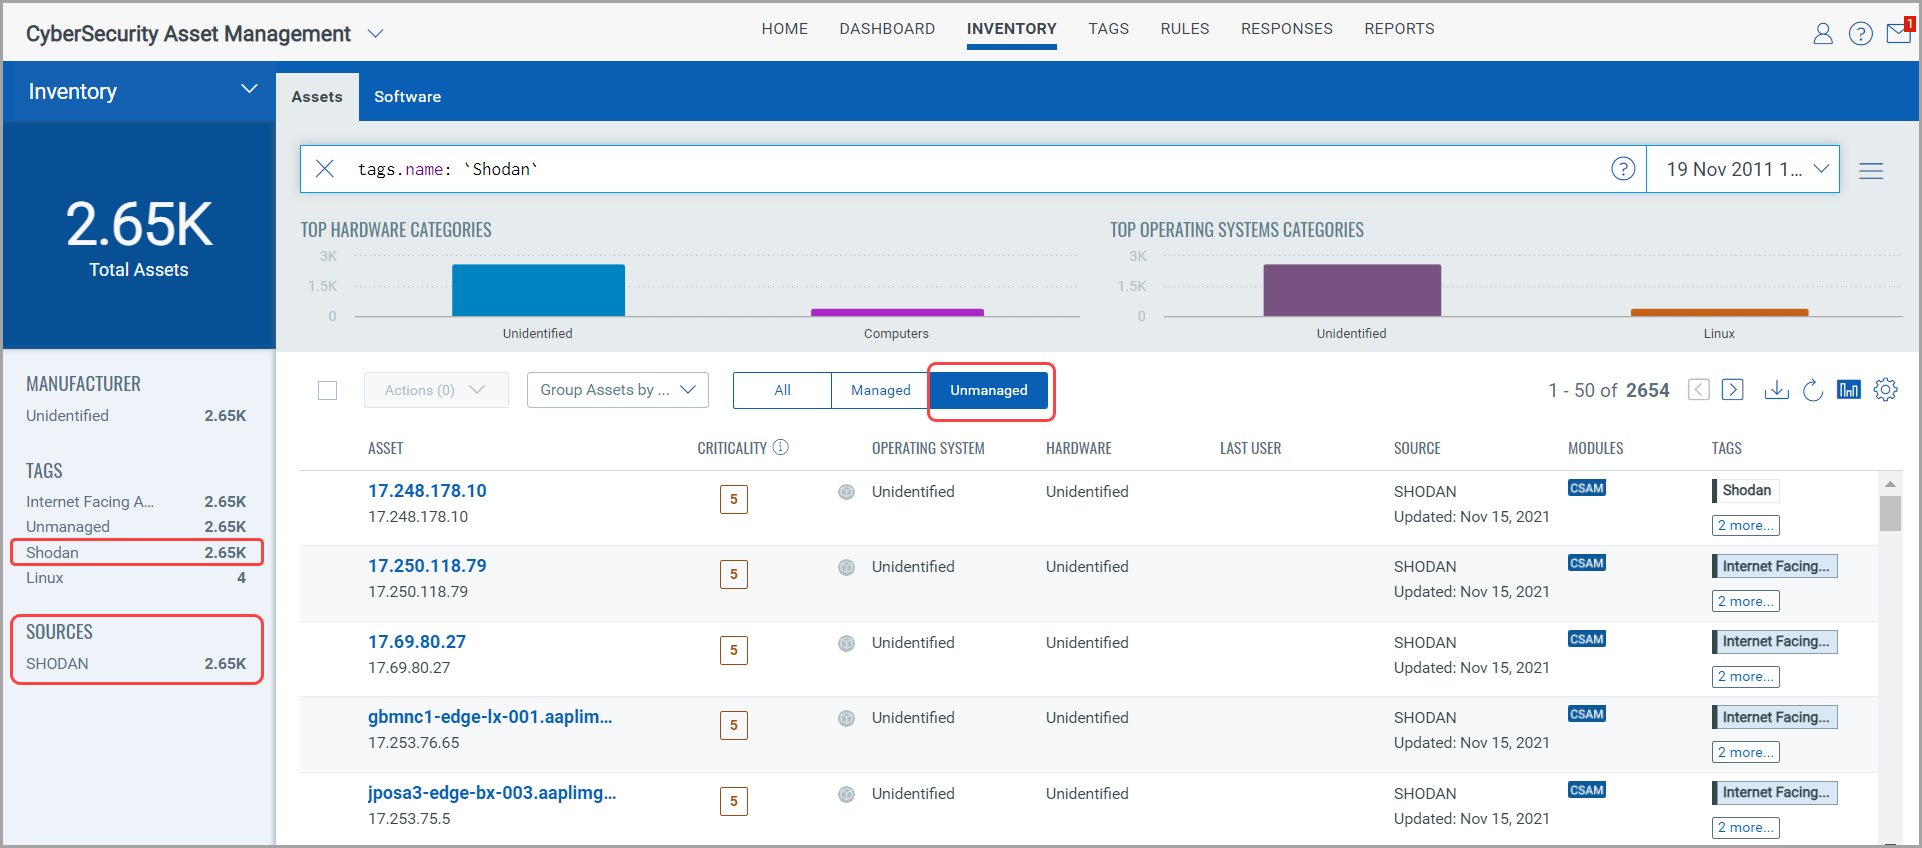
Task: Click the Shodan tag chip on first row
Action: pos(1745,490)
